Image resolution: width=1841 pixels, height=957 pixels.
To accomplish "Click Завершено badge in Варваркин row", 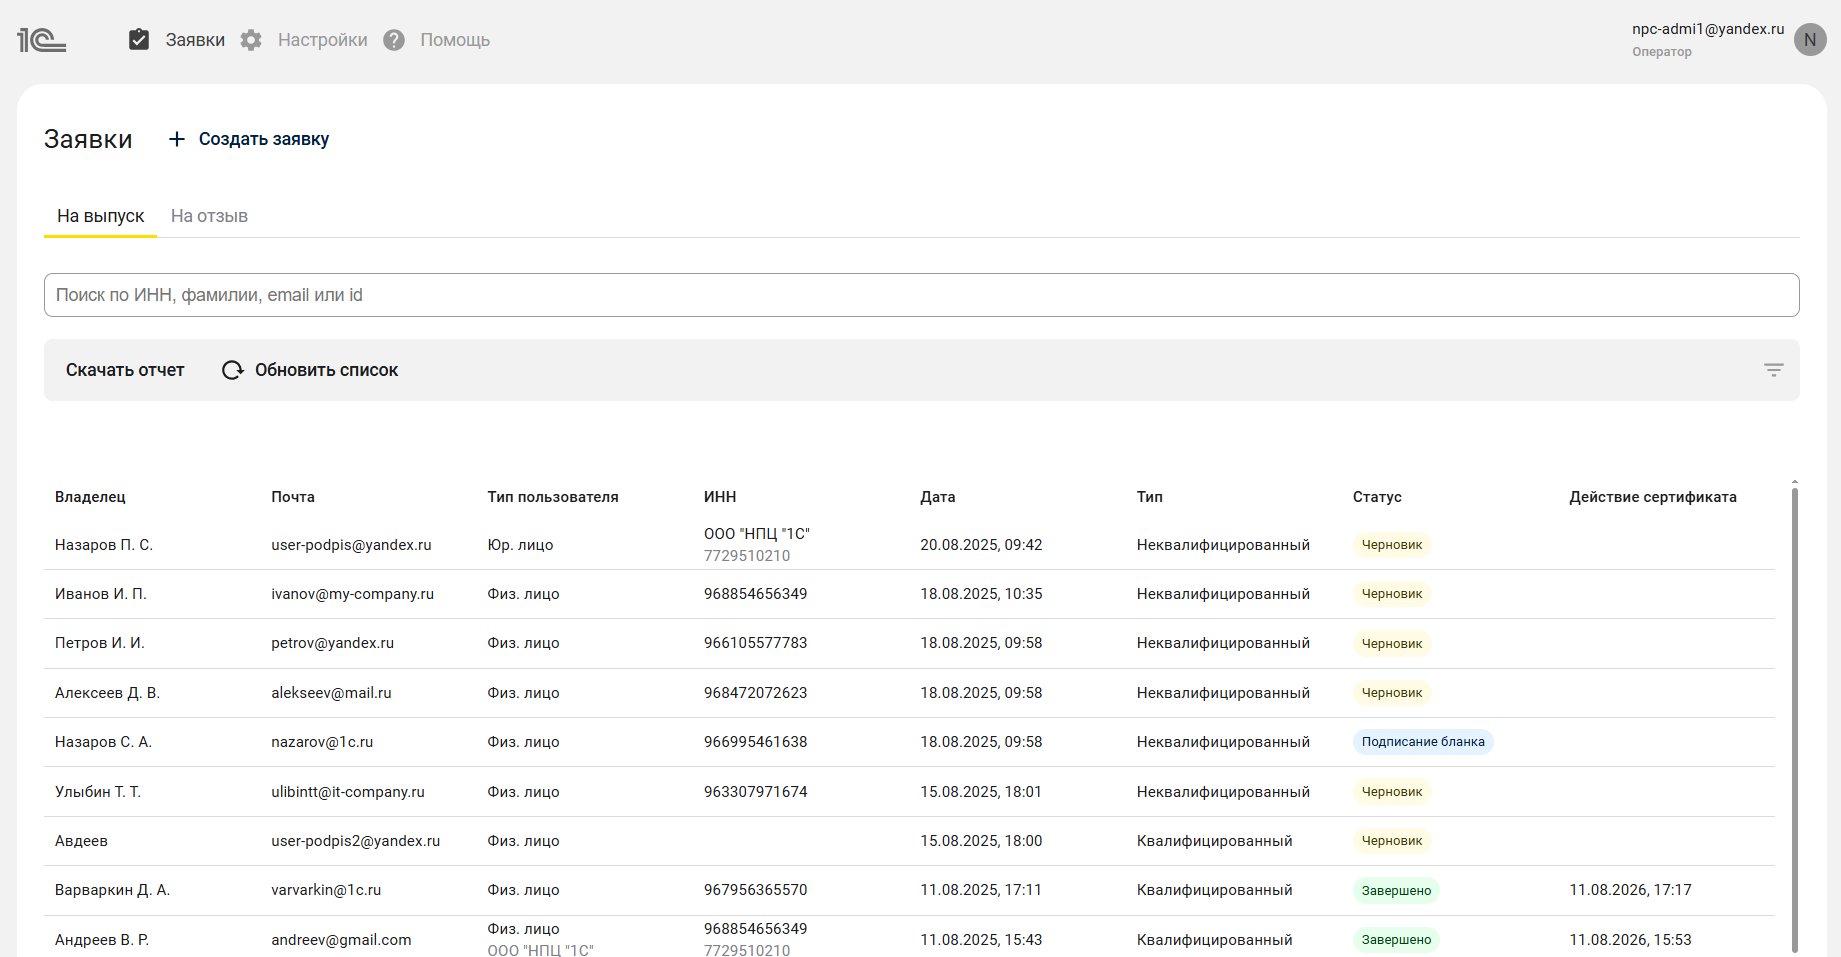I will [1396, 890].
